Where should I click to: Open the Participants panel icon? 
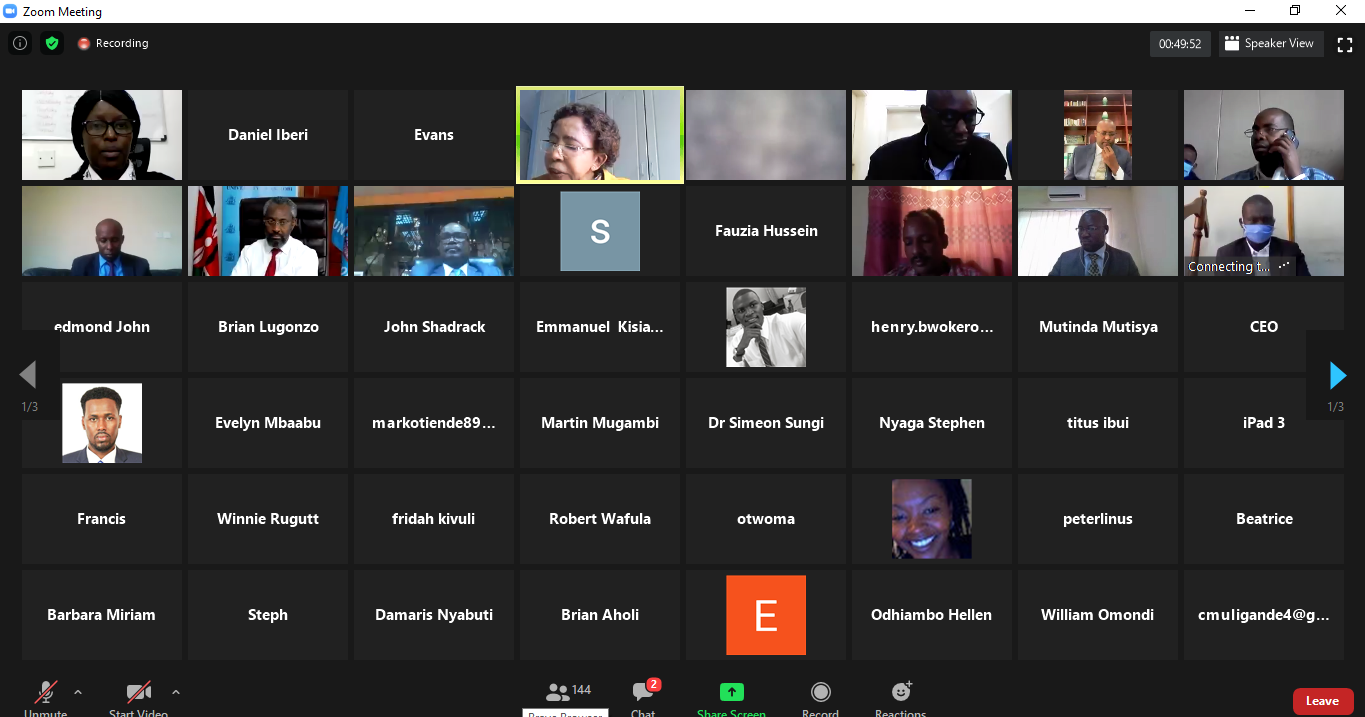[x=558, y=692]
